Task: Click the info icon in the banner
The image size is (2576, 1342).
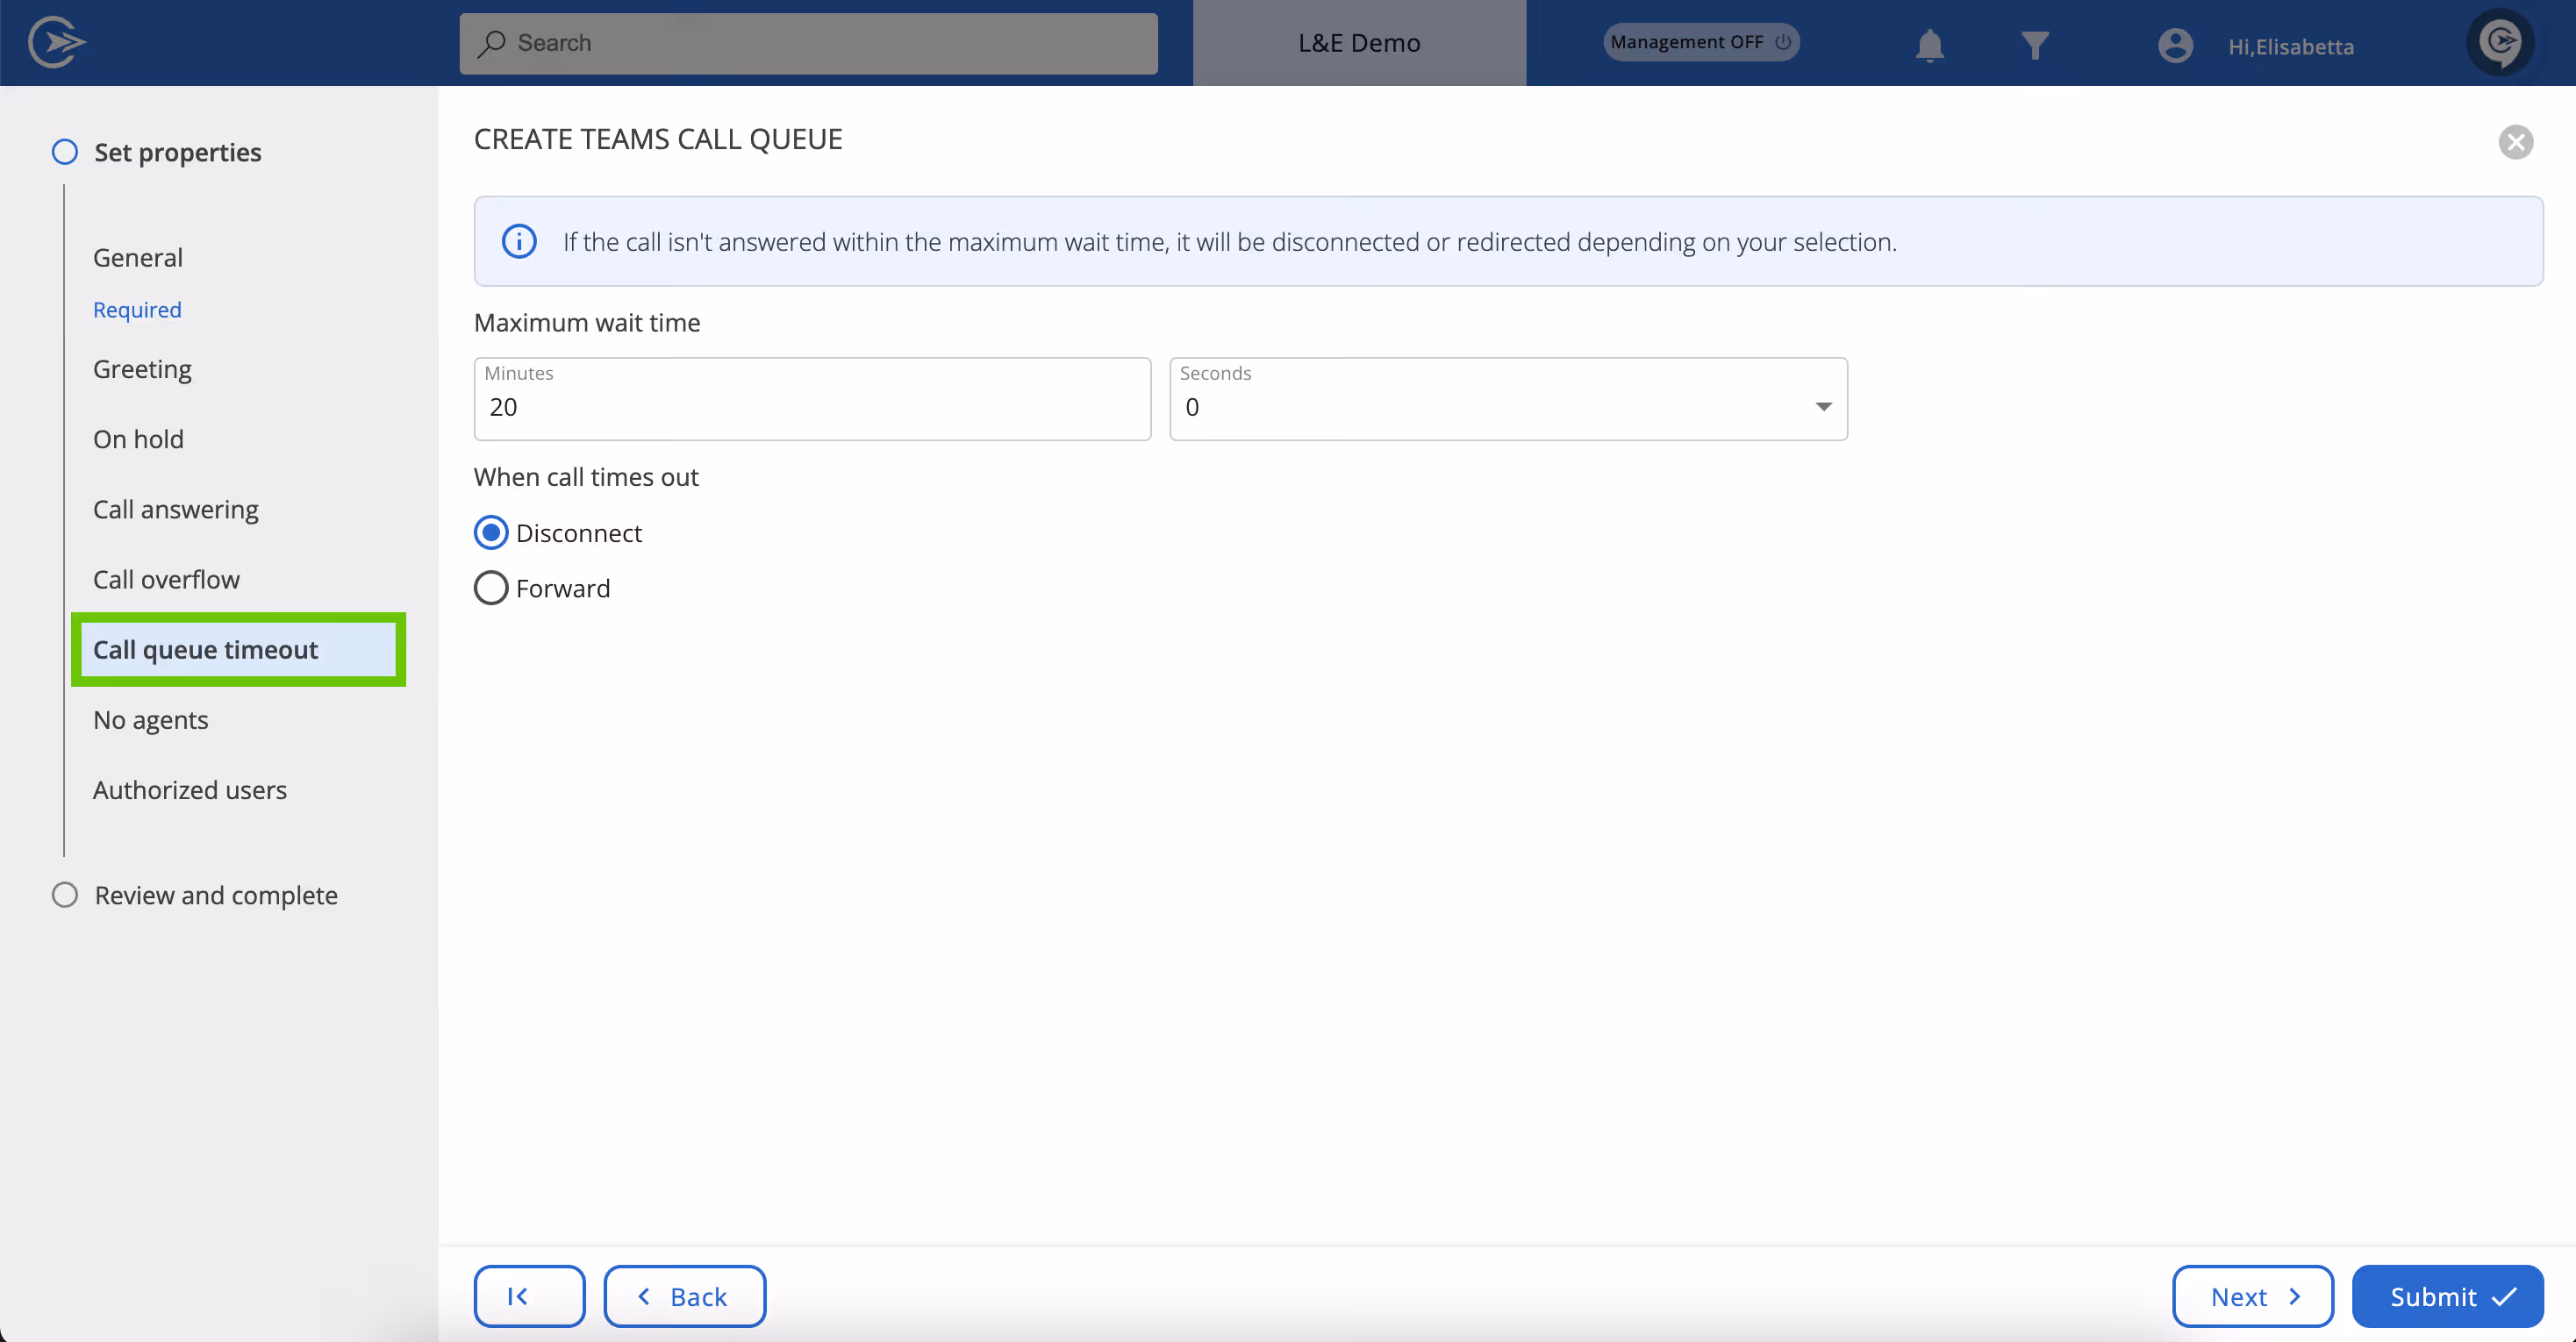Action: pos(519,241)
